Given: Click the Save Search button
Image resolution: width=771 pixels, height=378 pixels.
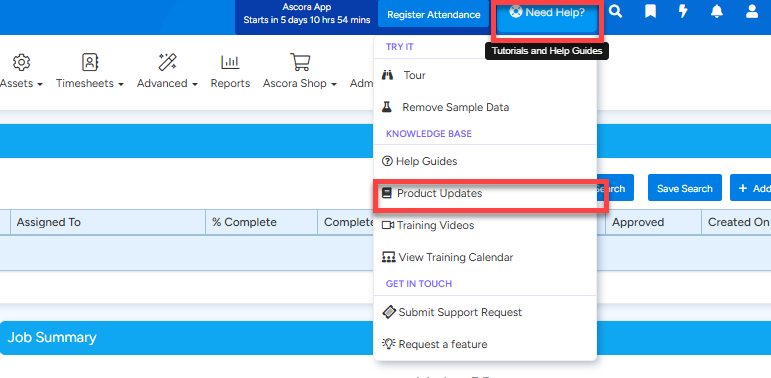Looking at the screenshot, I should click(x=684, y=188).
